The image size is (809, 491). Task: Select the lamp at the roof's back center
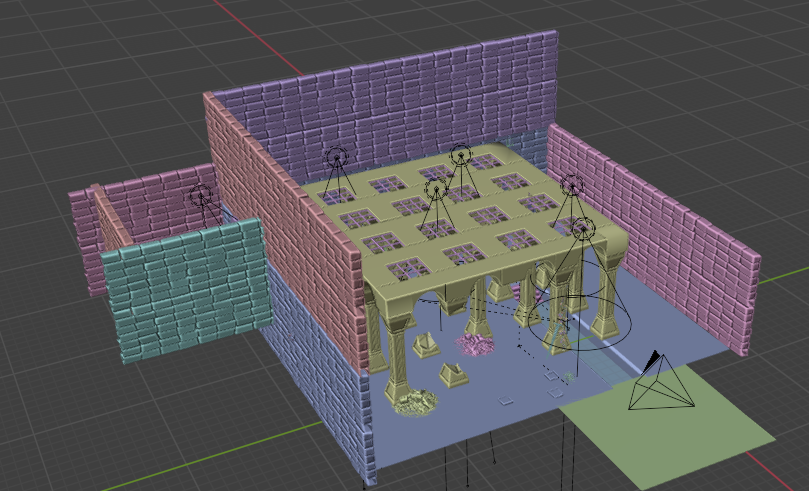[460, 154]
